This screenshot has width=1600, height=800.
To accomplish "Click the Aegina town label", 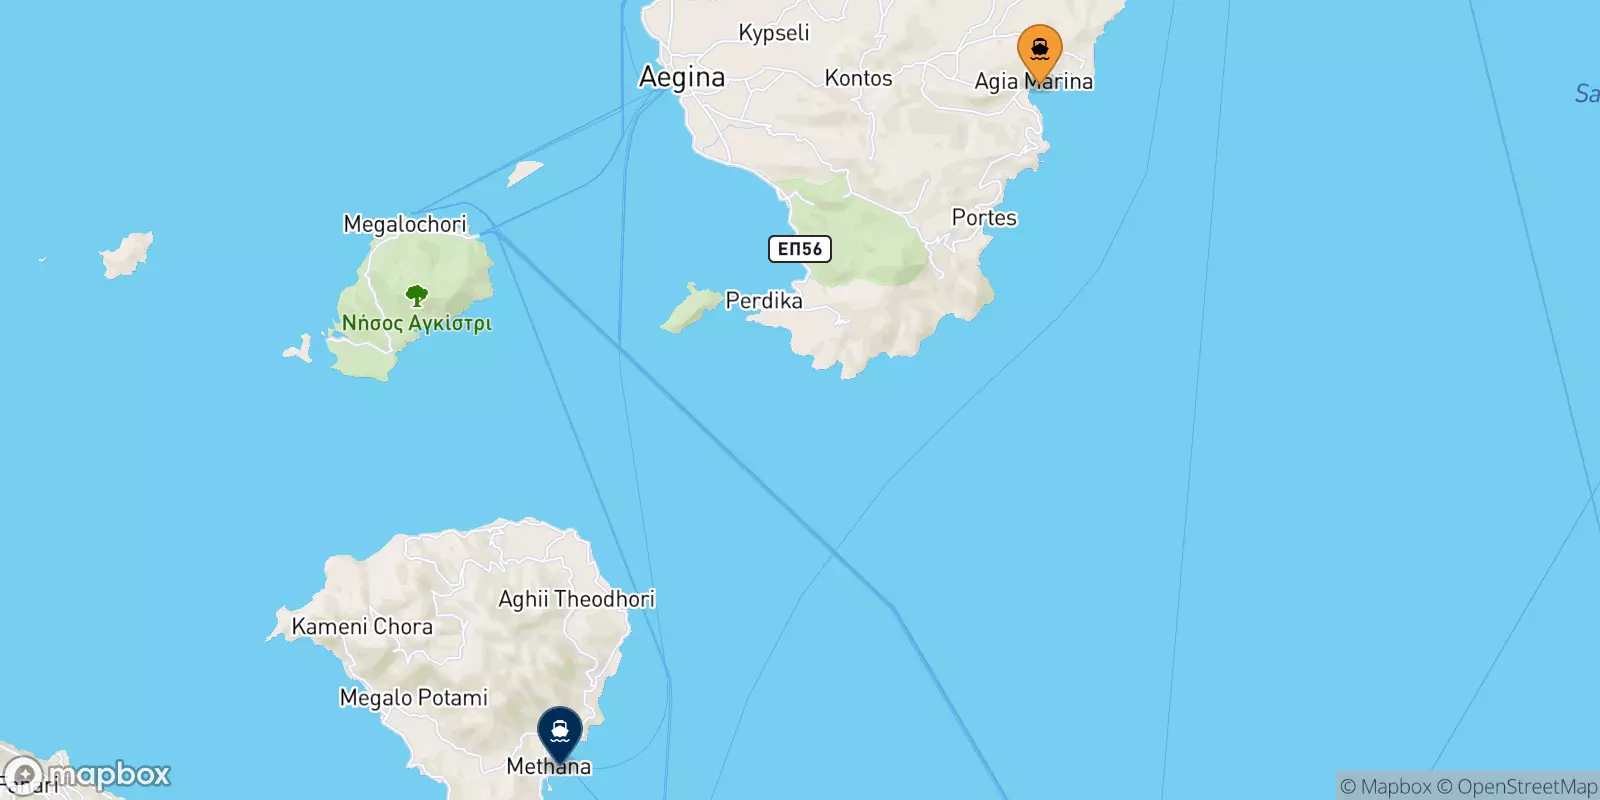I will tap(682, 78).
